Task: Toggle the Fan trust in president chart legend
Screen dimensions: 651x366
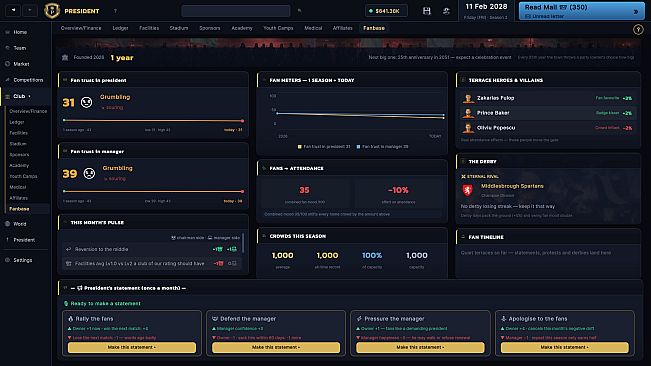Action: click(x=324, y=146)
